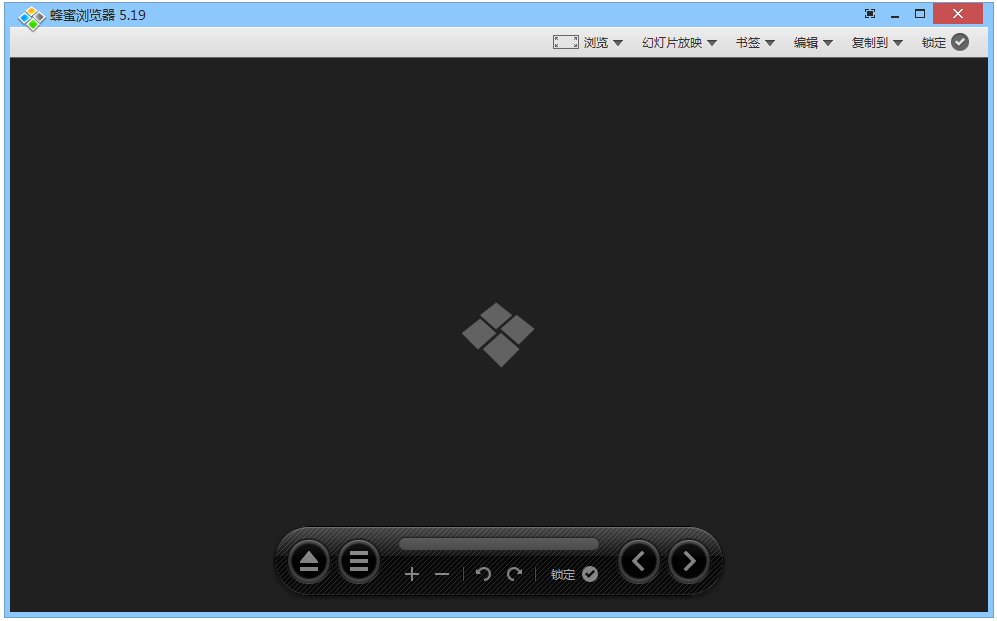Toggle 锁定 checkmark in top toolbar
This screenshot has width=997, height=621.
tap(960, 42)
